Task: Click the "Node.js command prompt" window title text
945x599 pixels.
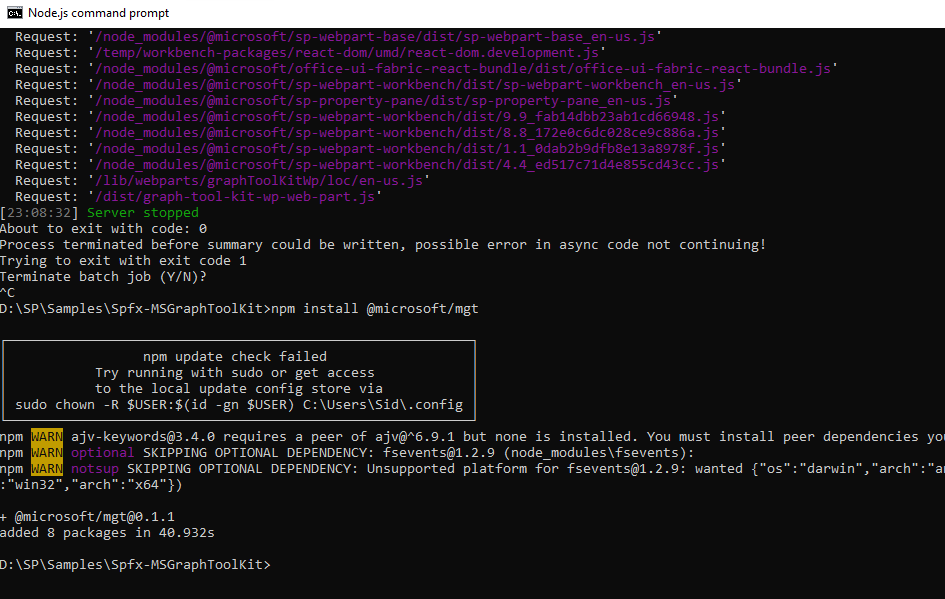Action: pyautogui.click(x=98, y=13)
